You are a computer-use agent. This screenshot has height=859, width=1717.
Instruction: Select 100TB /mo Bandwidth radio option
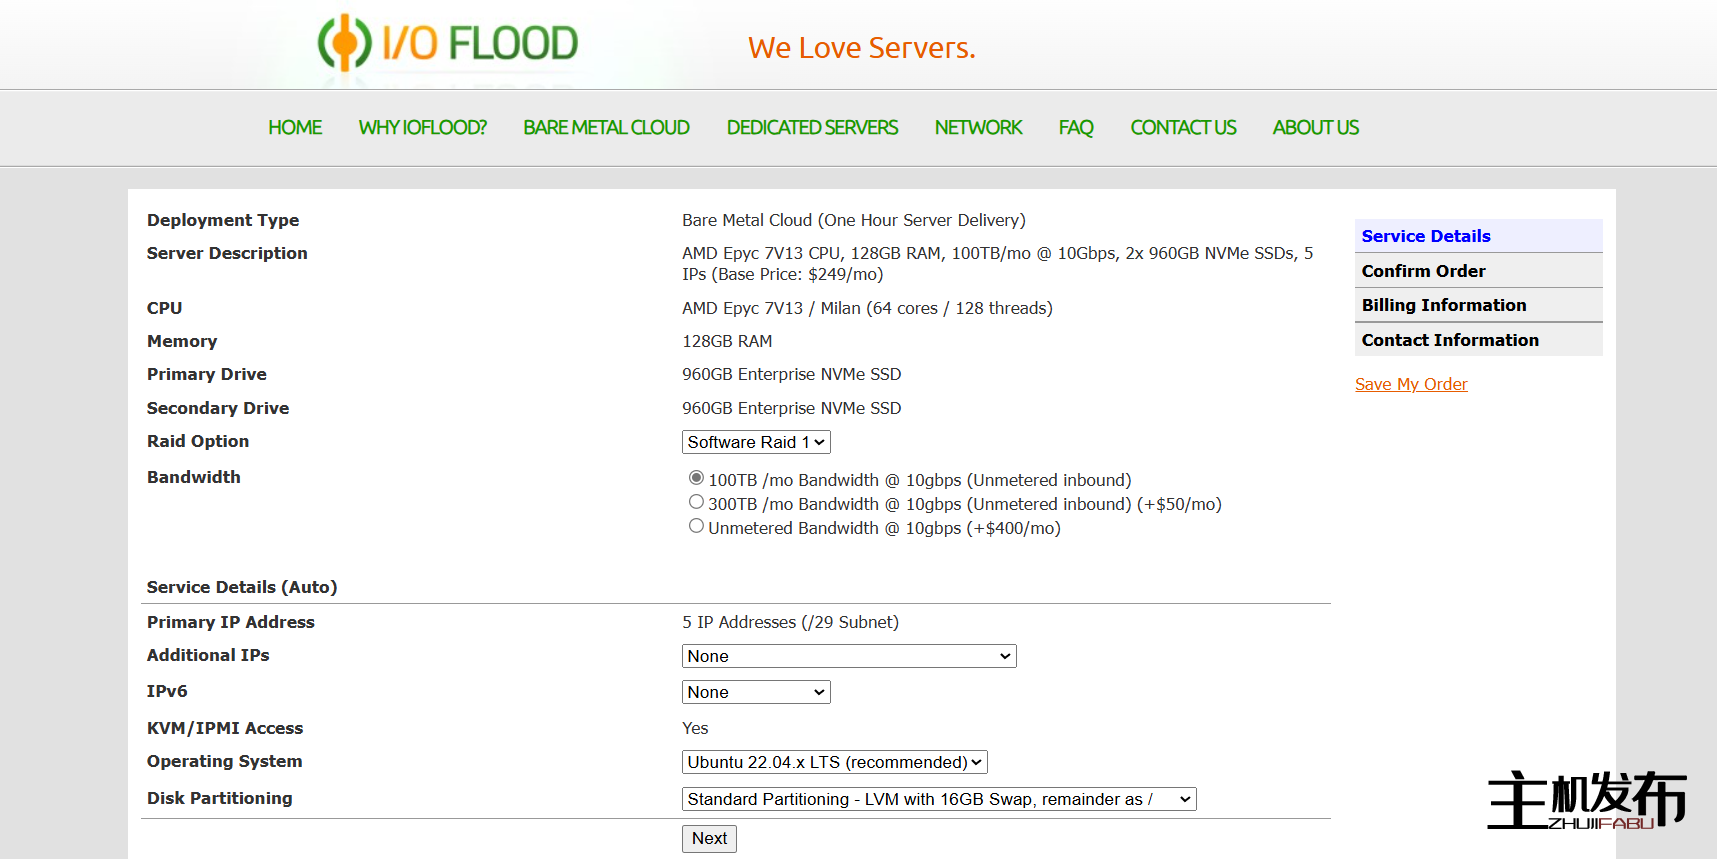[696, 478]
